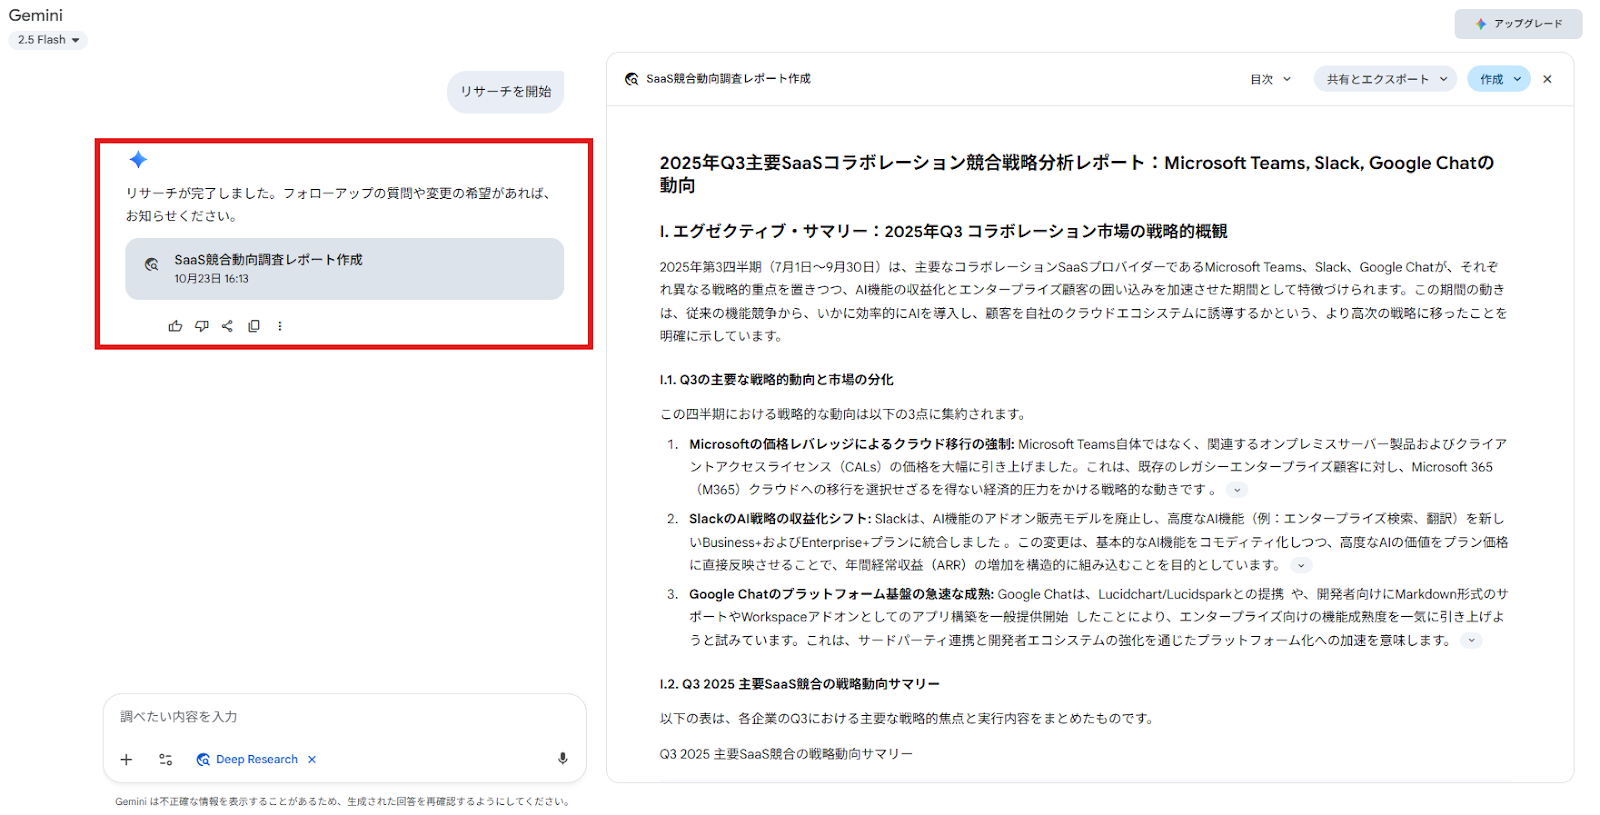Click the main heading 2025年Q3主要SaaSコラボレーション競合戦略分析レポート
The width and height of the screenshot is (1600, 815).
(1077, 174)
